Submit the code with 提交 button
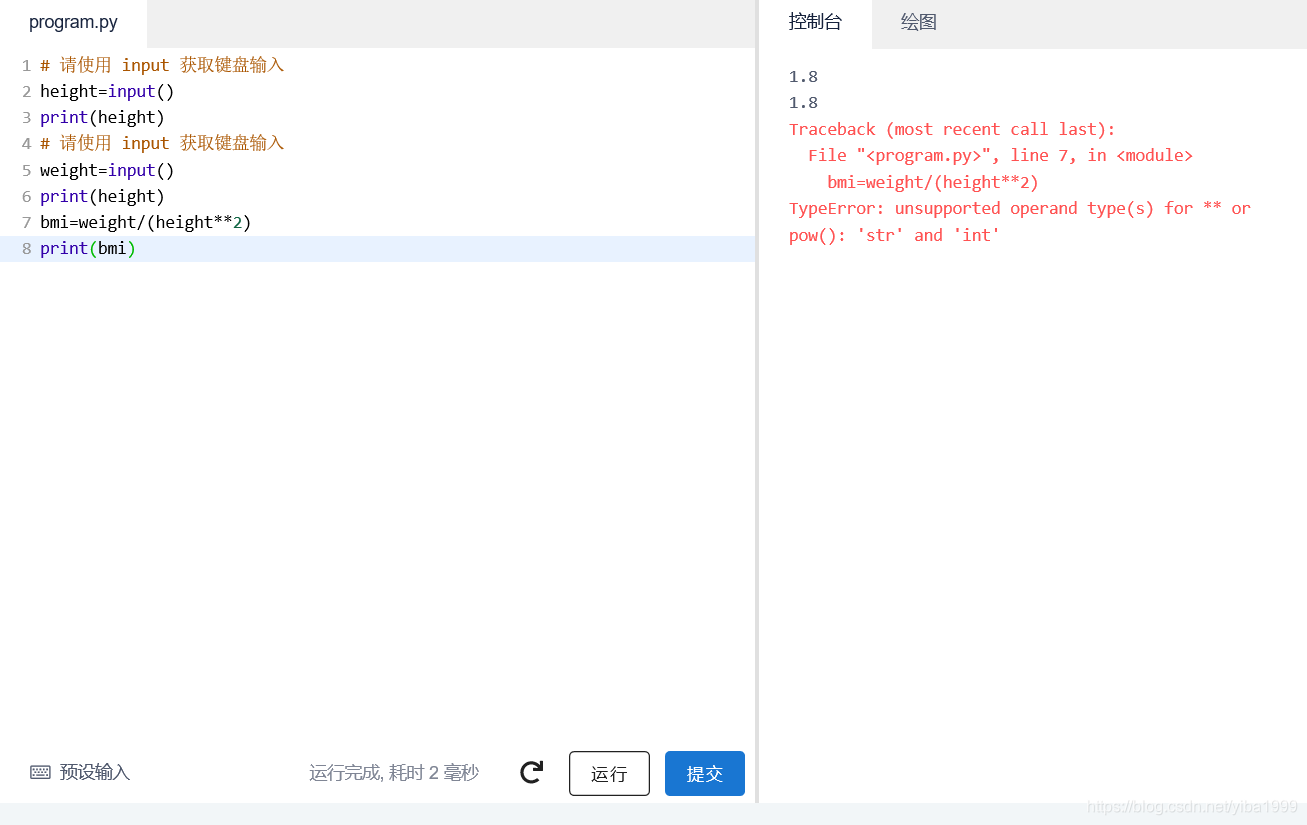This screenshot has height=825, width=1307. pos(705,773)
